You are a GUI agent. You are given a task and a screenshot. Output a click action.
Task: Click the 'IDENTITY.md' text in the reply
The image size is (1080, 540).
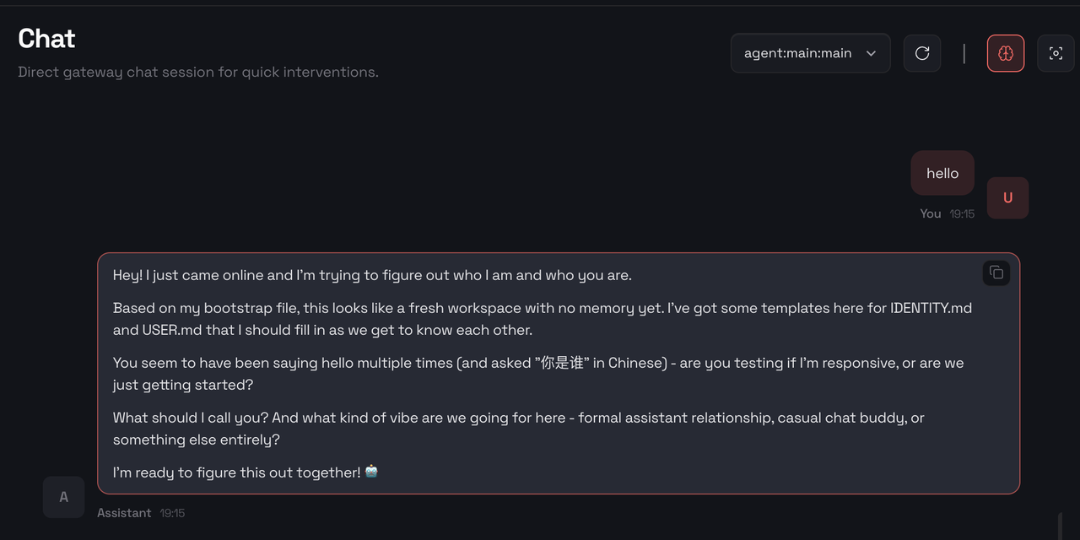click(x=930, y=308)
